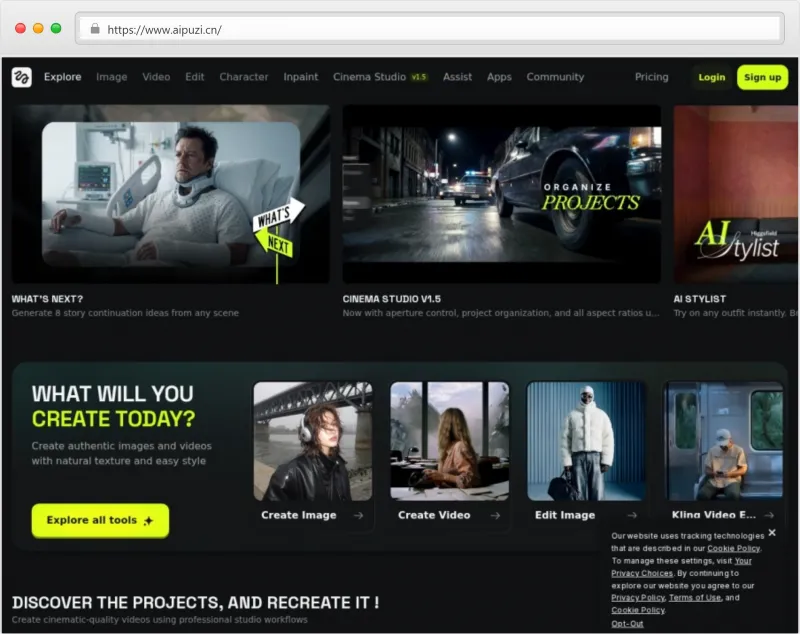Go to the Community section

tap(555, 77)
